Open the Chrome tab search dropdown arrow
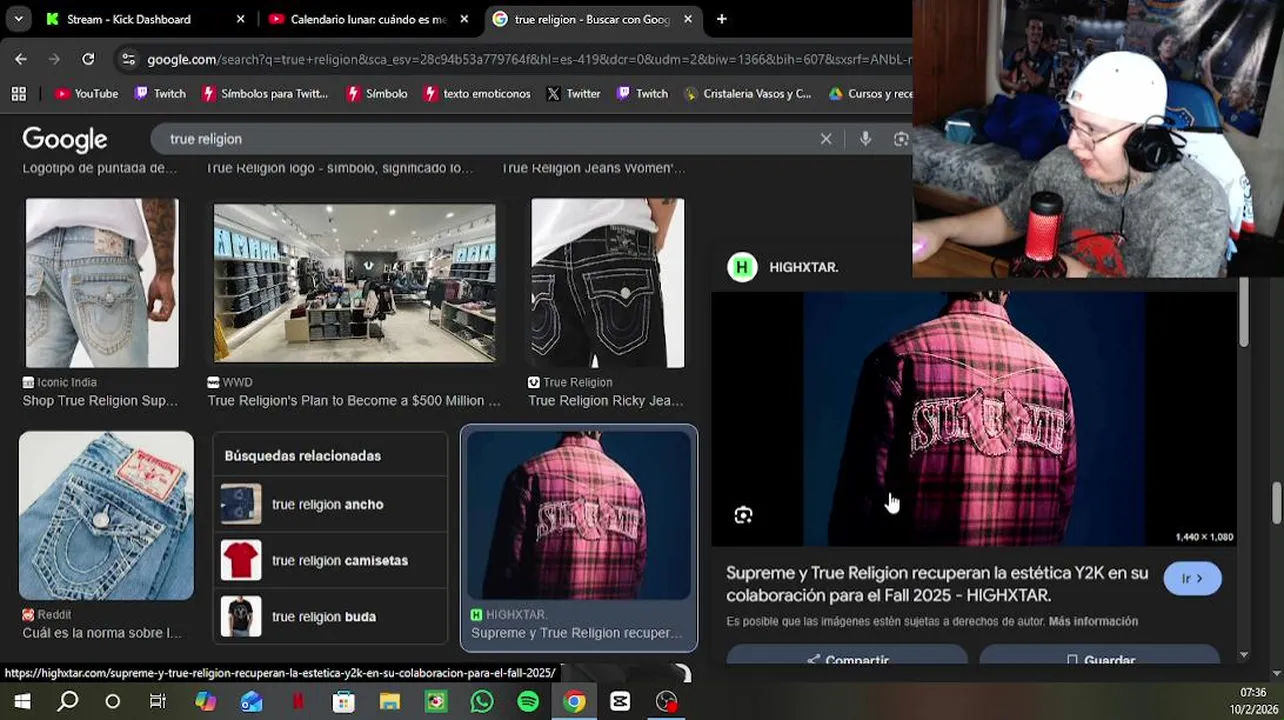 pos(18,19)
